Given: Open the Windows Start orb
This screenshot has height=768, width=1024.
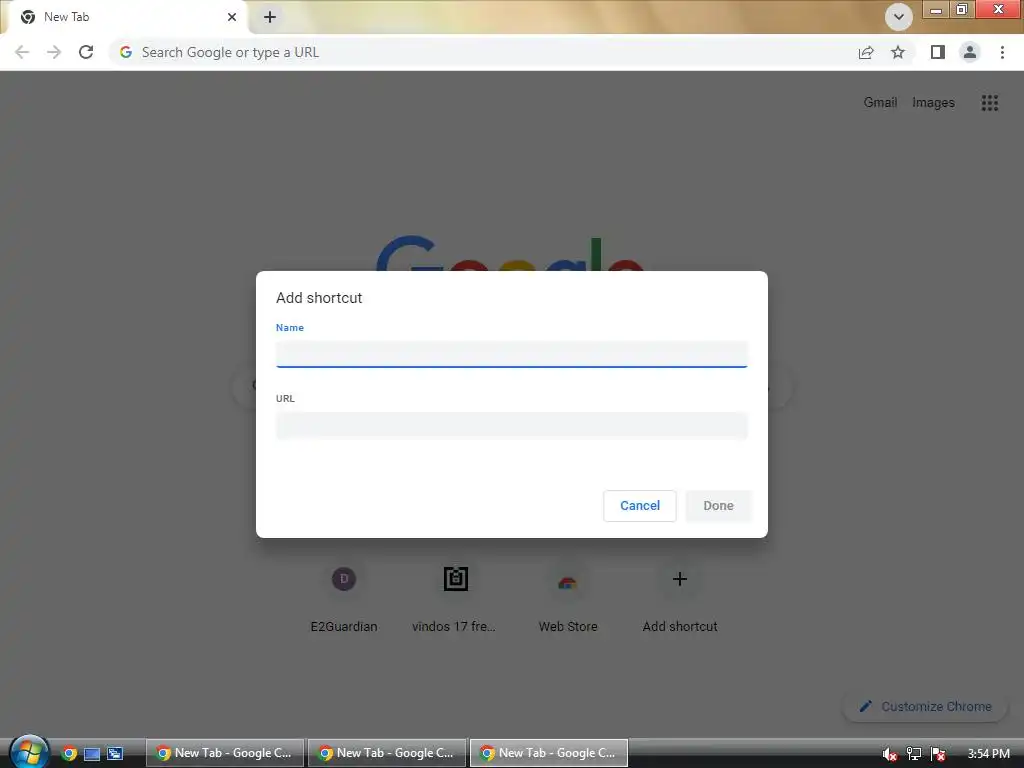Looking at the screenshot, I should 29,752.
